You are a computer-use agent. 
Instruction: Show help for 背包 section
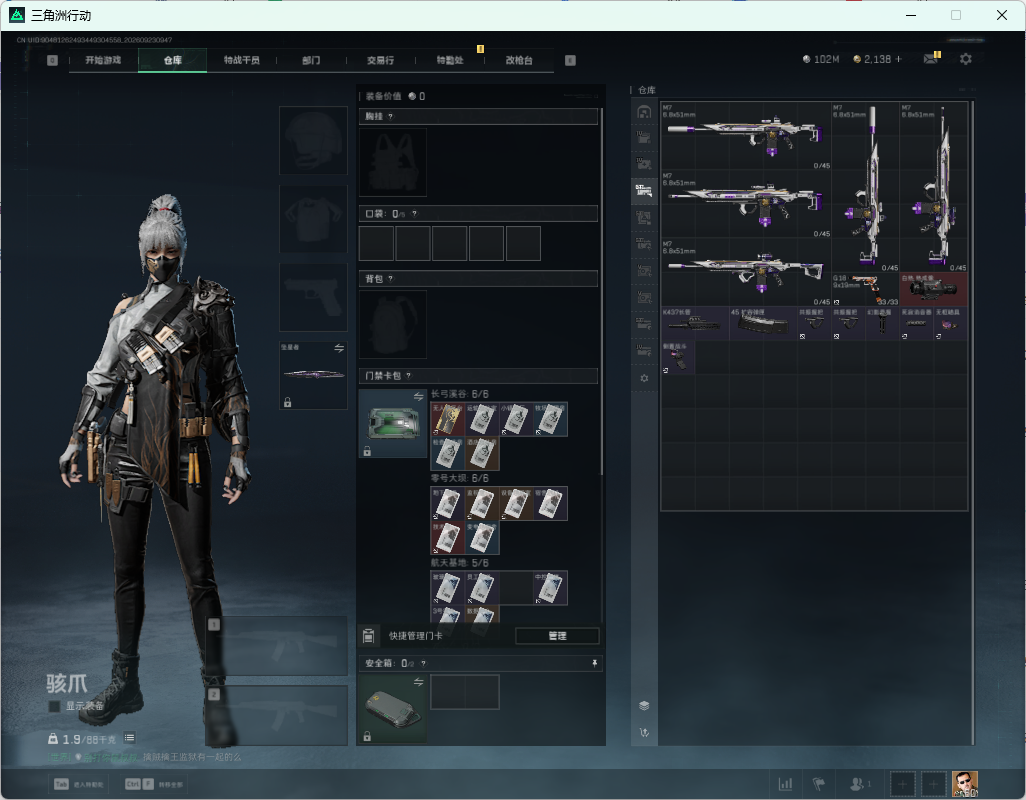tap(391, 279)
